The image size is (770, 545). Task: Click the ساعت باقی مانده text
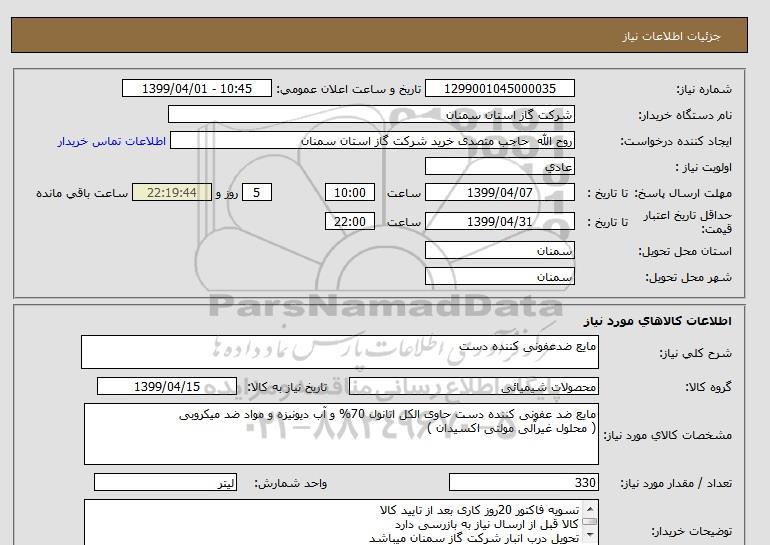[x=82, y=193]
